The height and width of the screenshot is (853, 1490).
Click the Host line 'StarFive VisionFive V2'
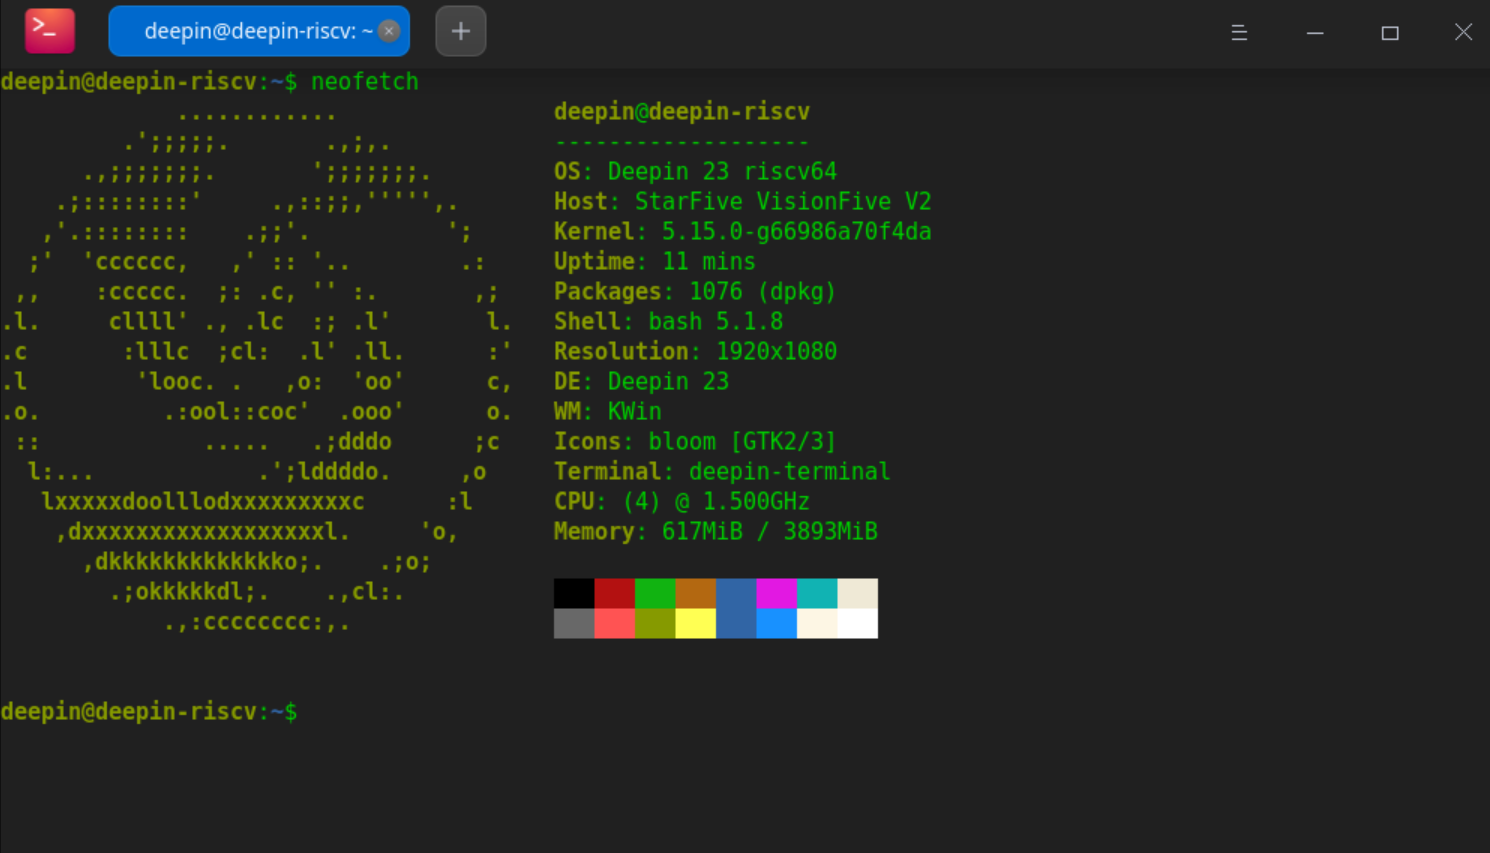click(x=743, y=202)
